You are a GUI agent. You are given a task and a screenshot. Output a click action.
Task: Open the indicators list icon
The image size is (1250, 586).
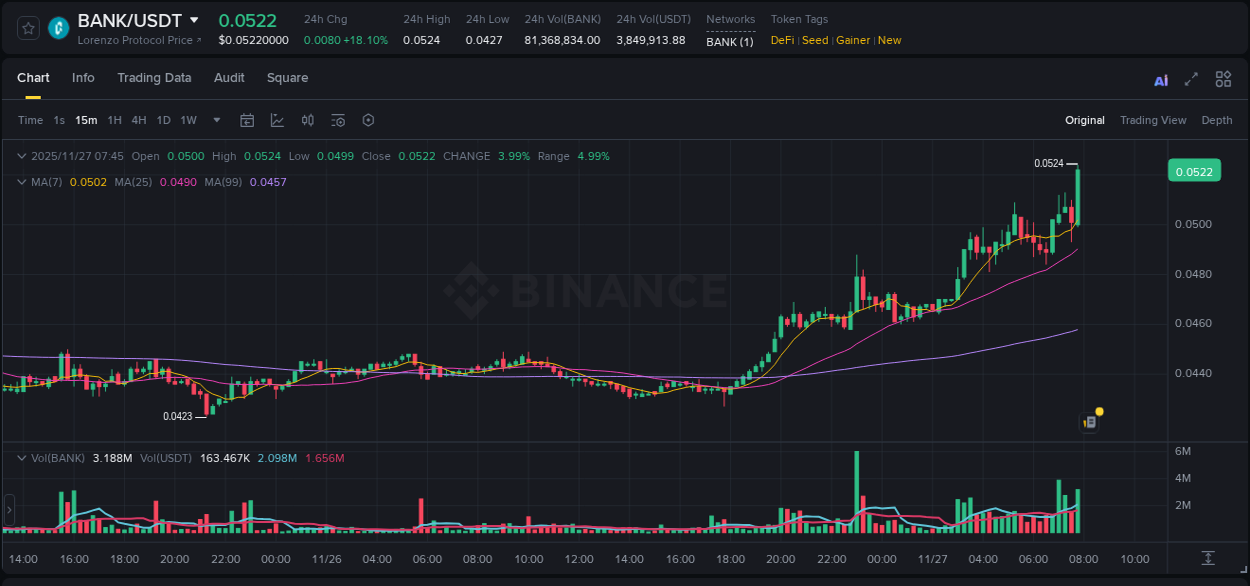pyautogui.click(x=337, y=120)
